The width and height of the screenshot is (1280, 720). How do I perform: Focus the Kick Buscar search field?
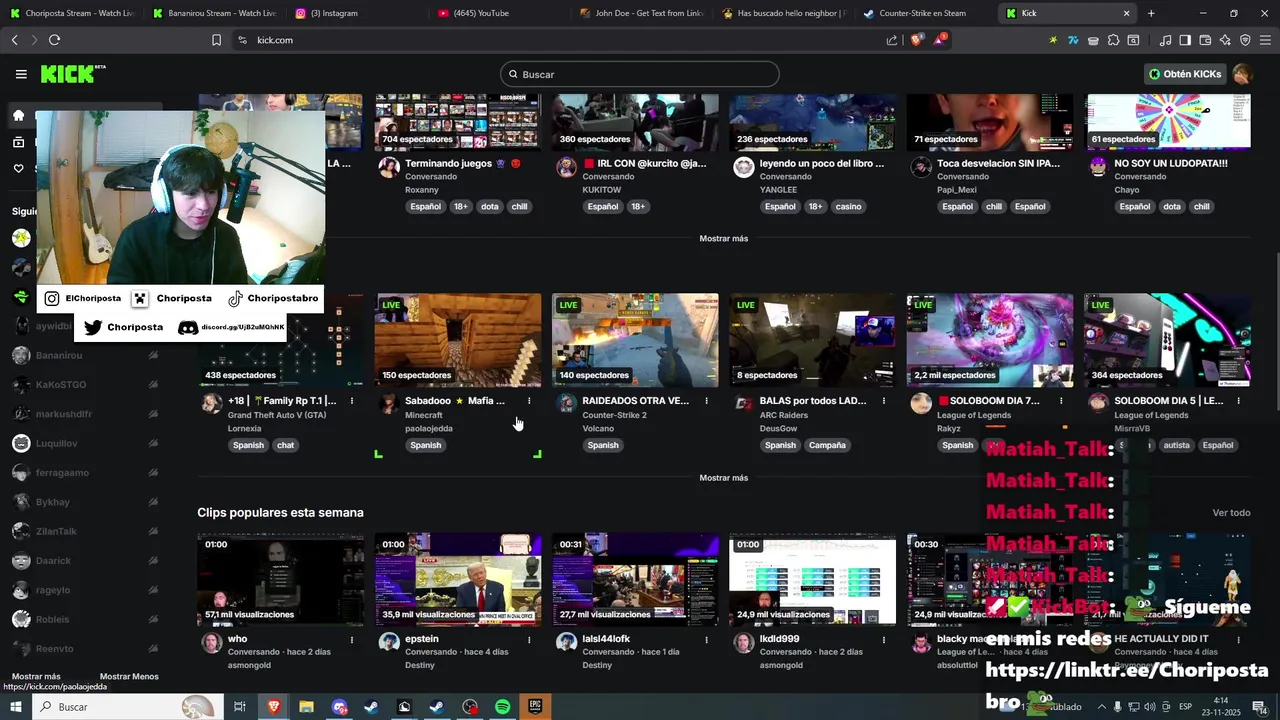point(639,74)
